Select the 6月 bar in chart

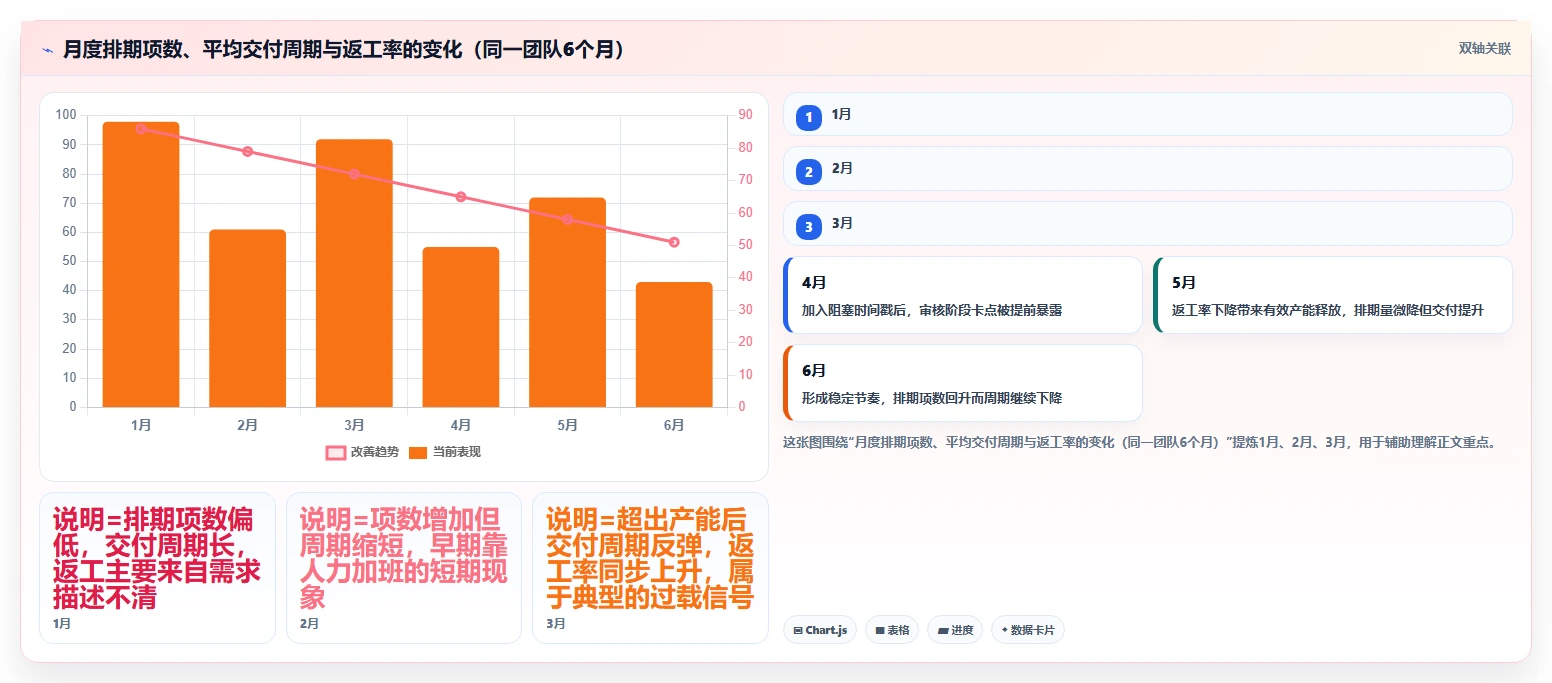674,345
